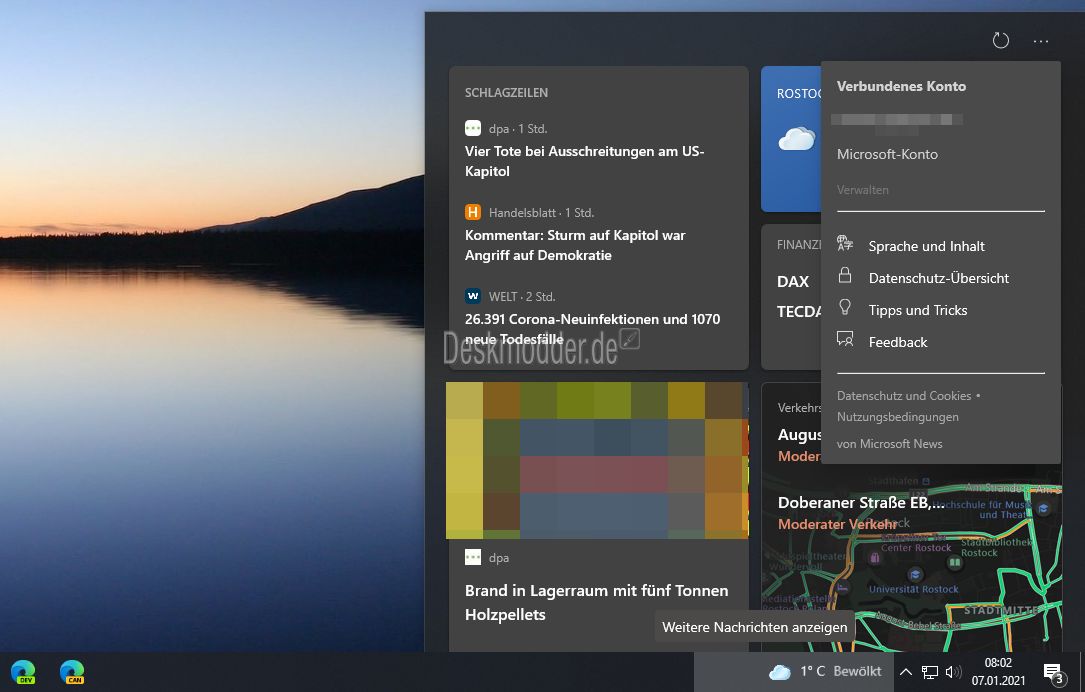1085x692 pixels.
Task: Click Microsoft-Konto label
Action: [887, 154]
